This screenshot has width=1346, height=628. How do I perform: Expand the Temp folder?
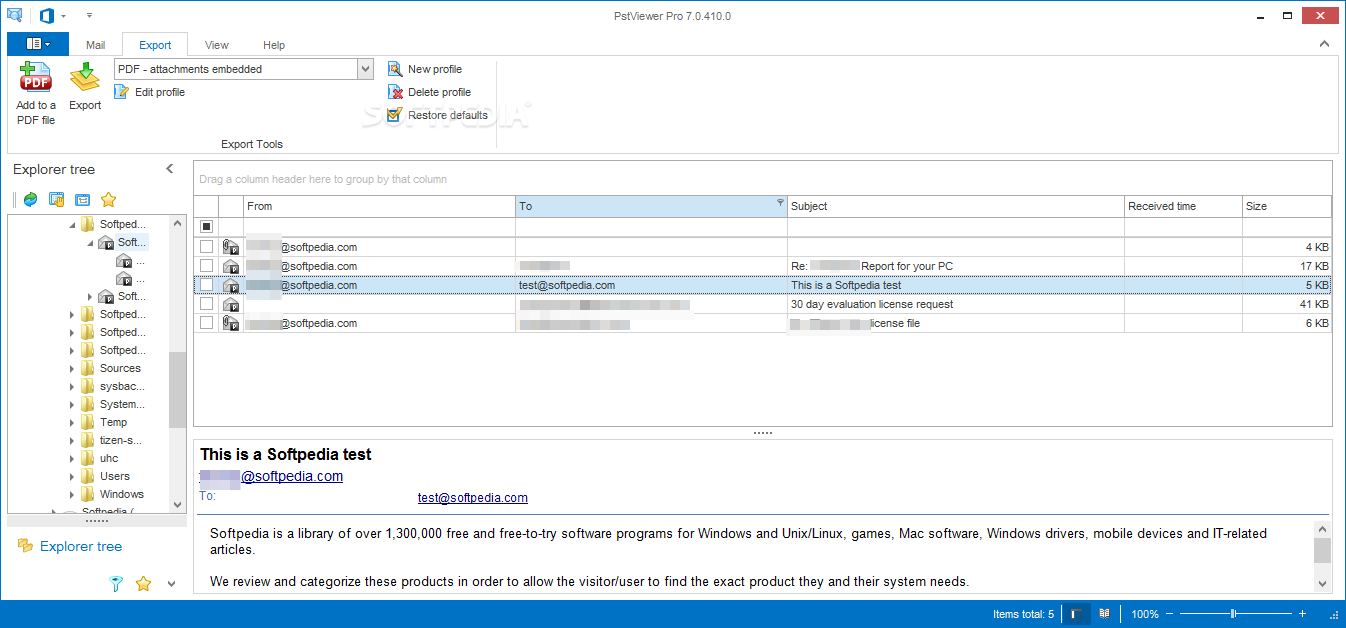[x=72, y=423]
